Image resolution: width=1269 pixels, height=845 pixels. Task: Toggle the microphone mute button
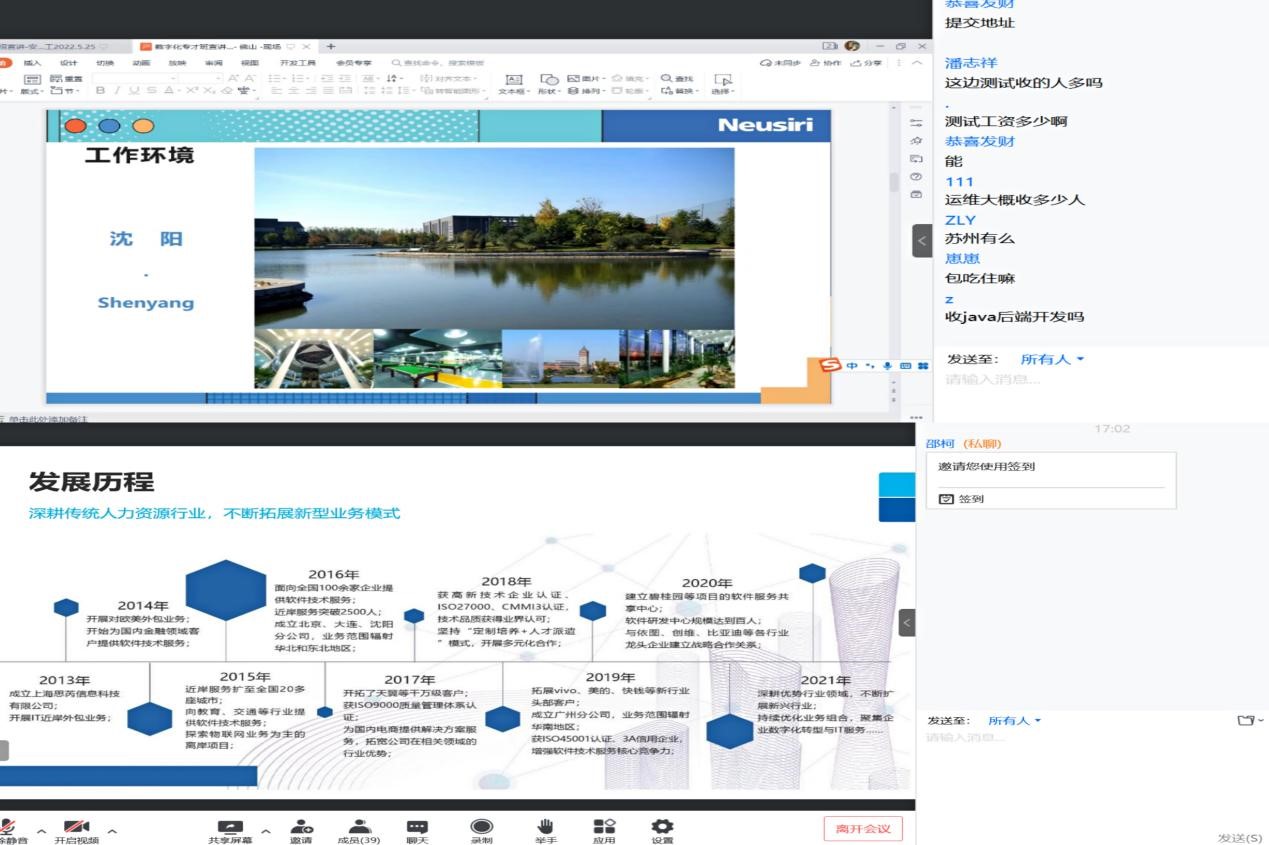pos(8,828)
